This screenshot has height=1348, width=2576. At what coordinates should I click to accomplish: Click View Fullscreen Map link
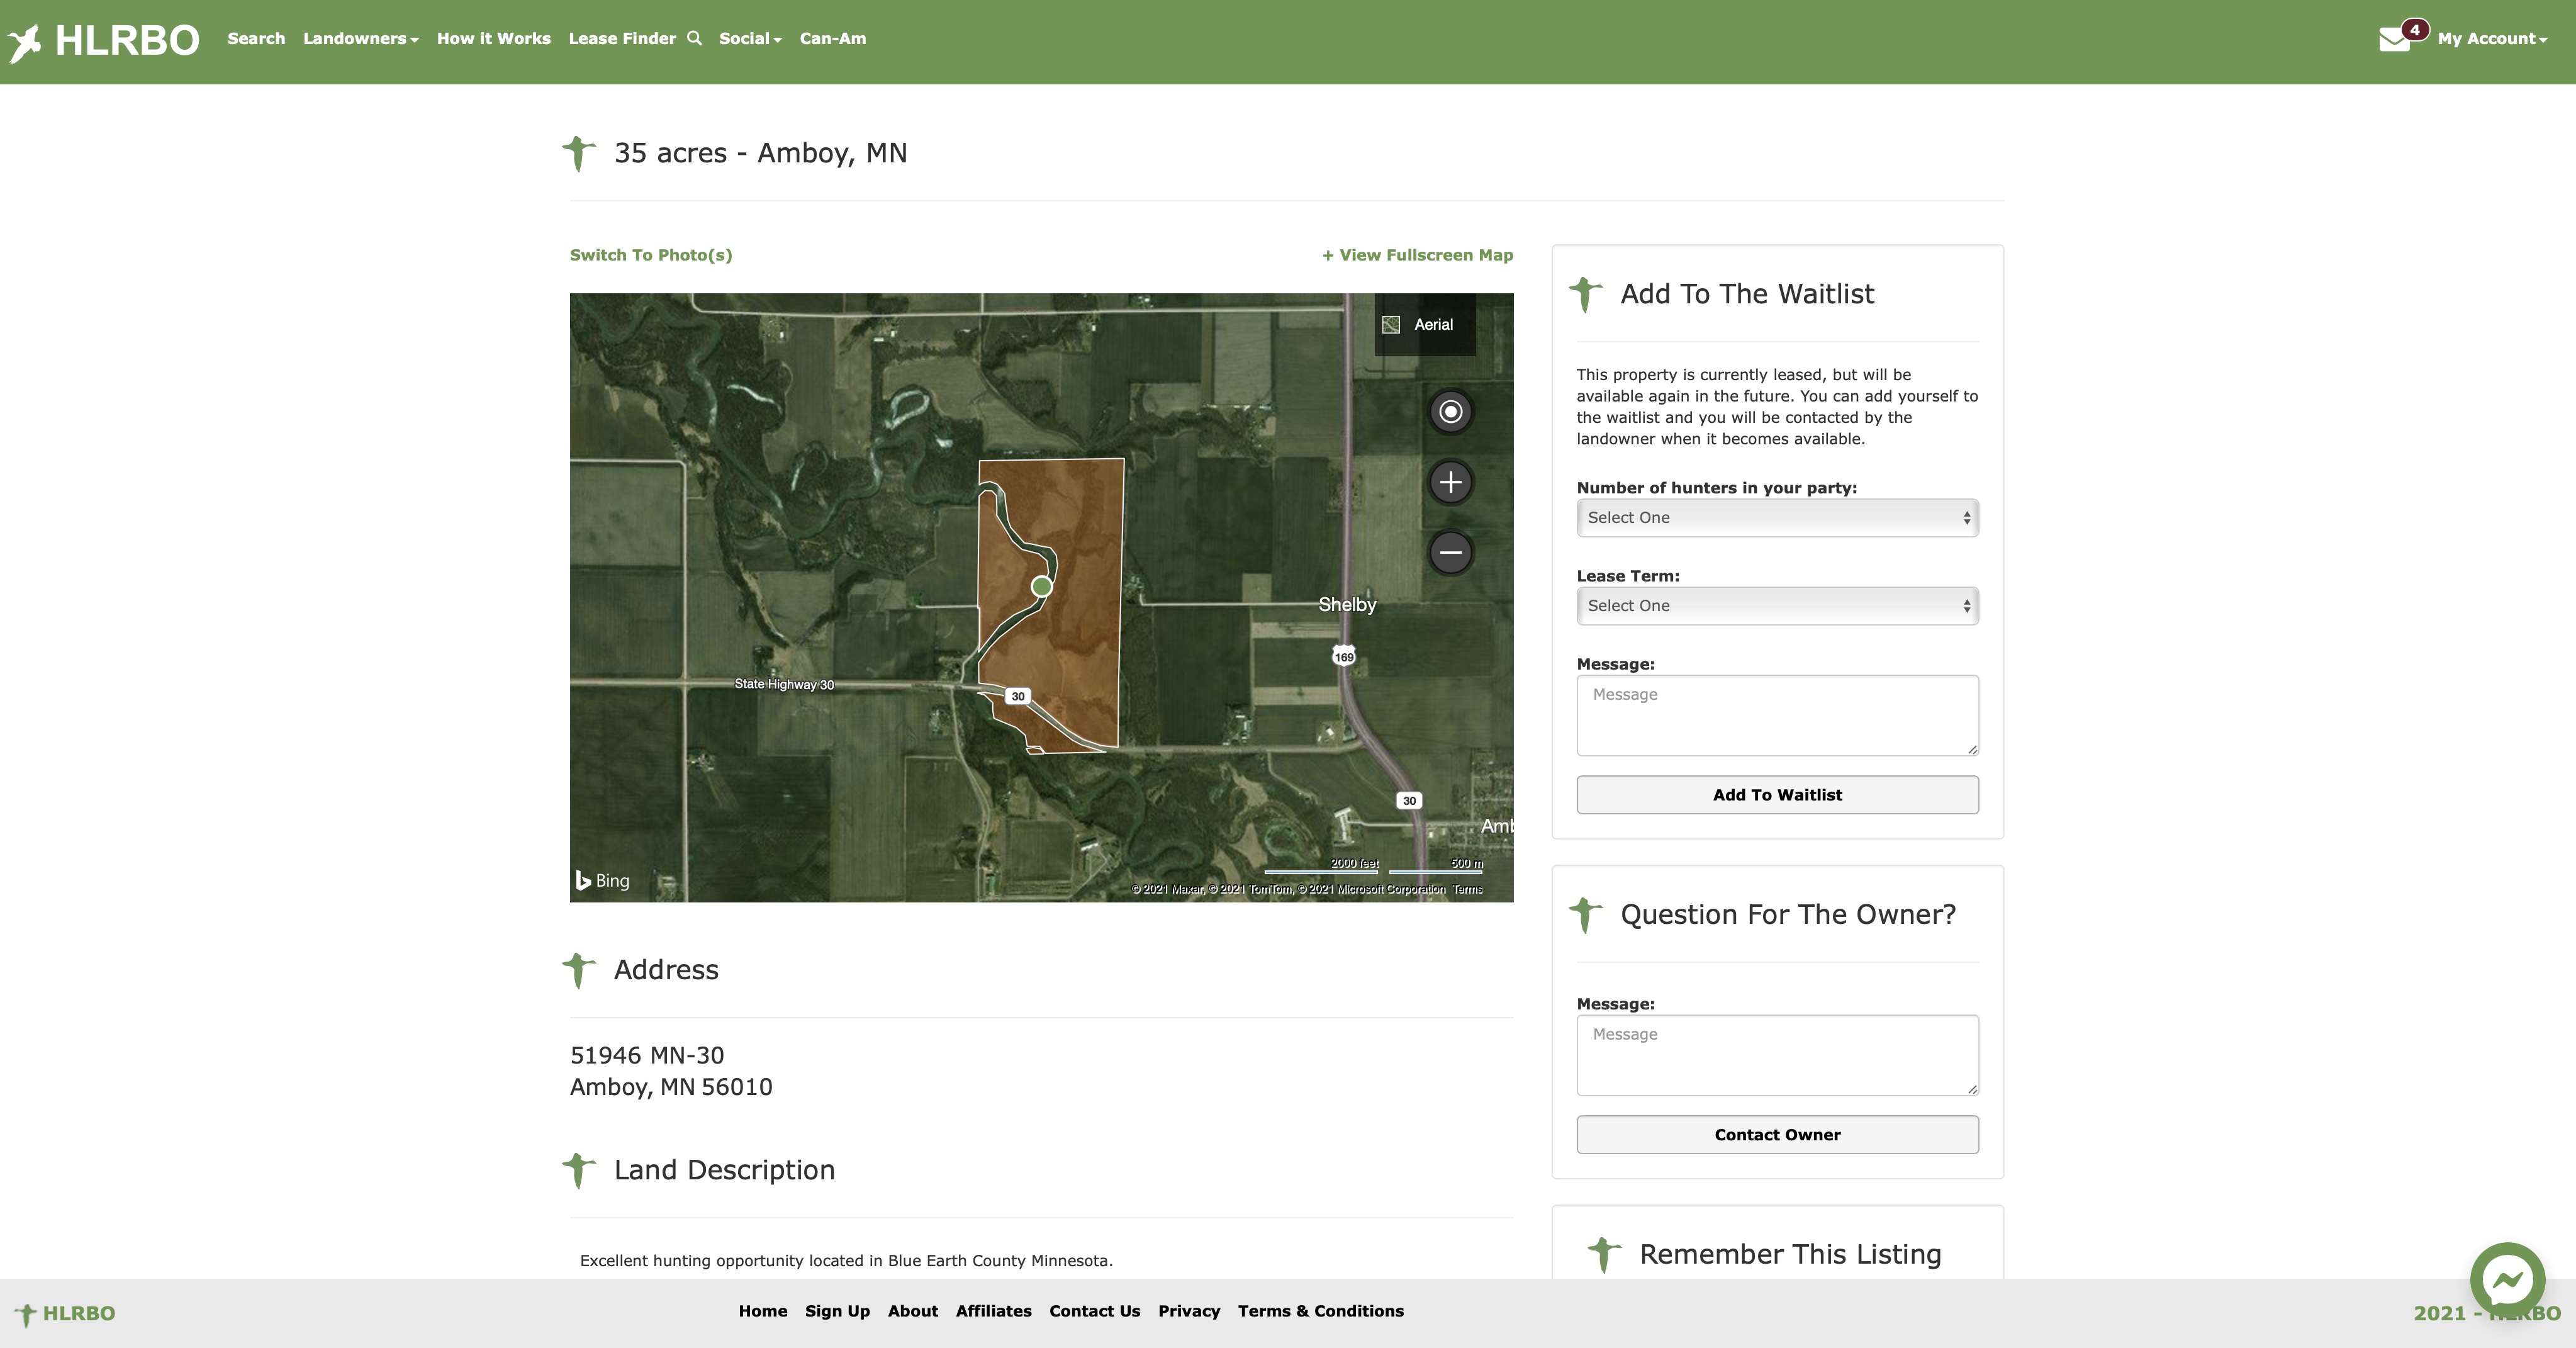(1417, 255)
